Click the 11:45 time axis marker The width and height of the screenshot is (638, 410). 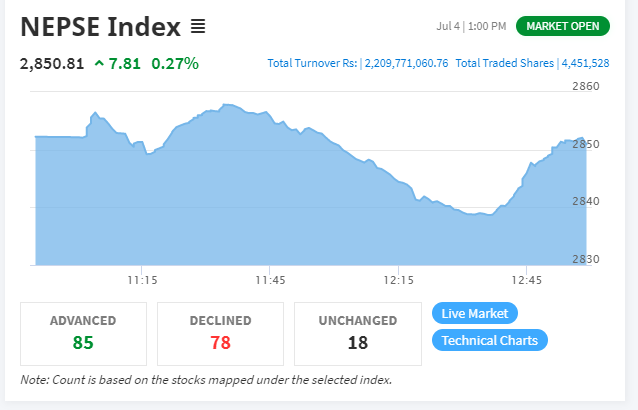click(x=270, y=280)
